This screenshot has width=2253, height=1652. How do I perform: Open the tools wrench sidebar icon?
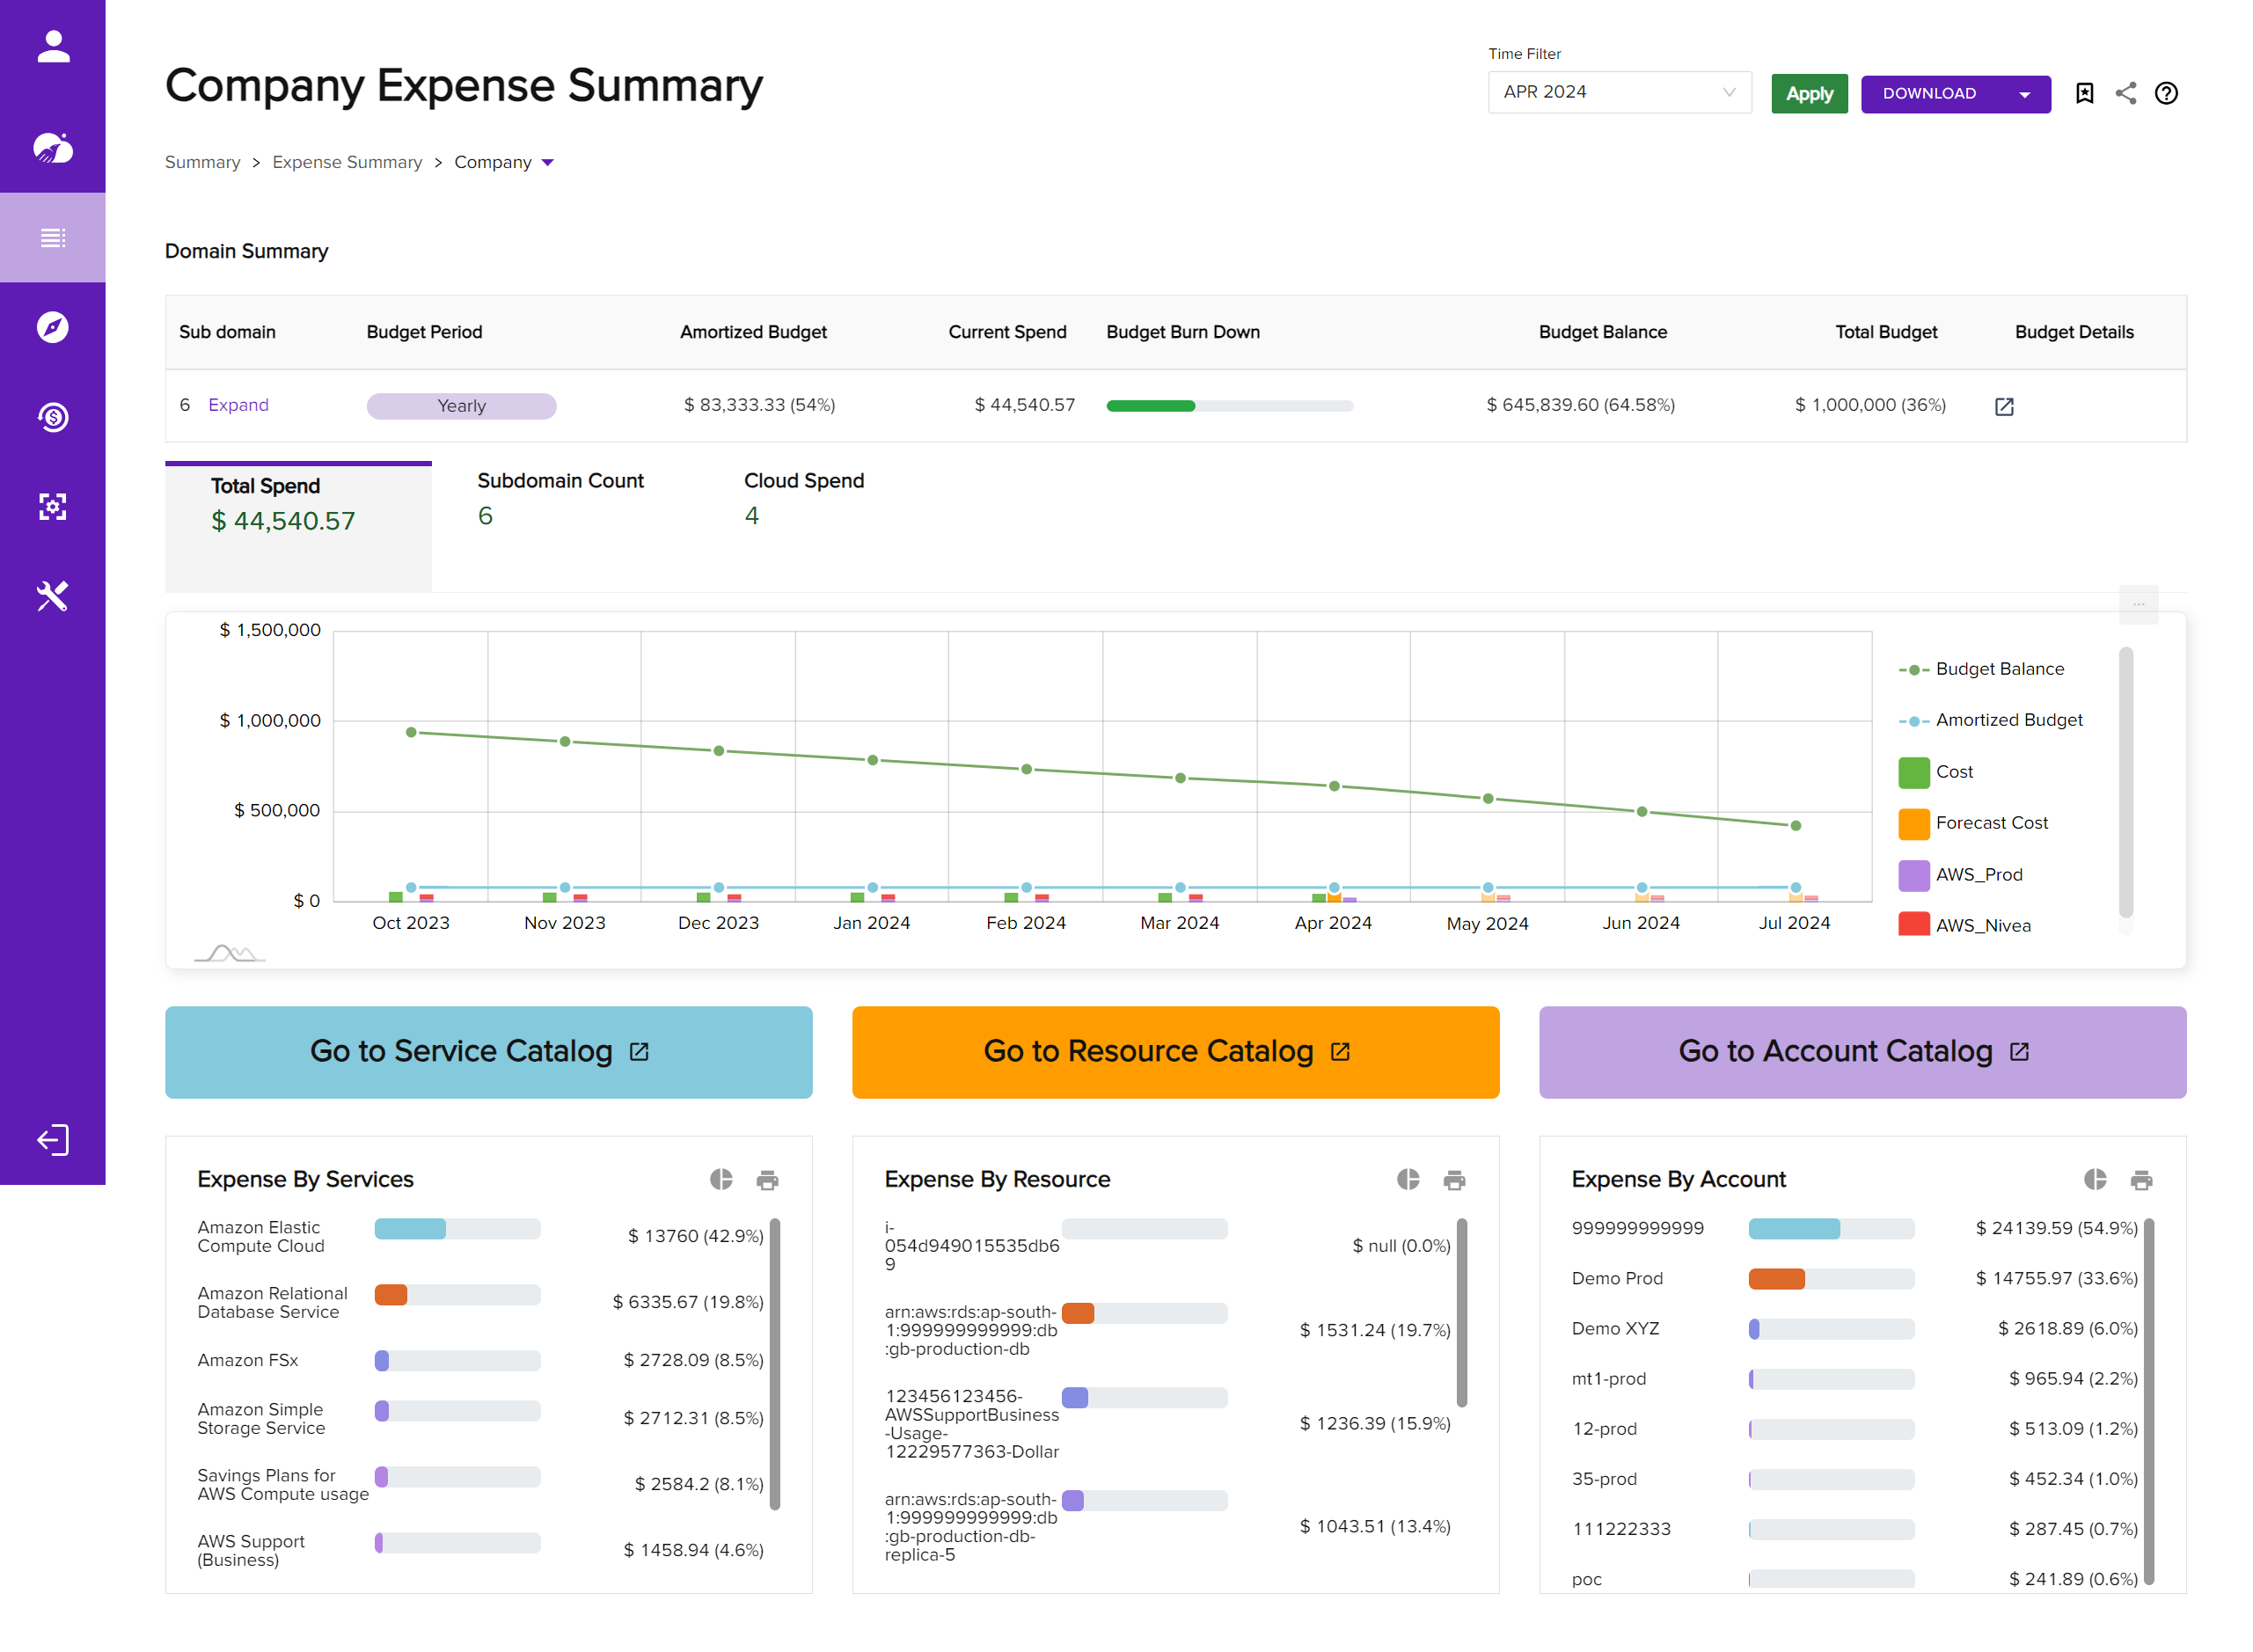point(53,596)
